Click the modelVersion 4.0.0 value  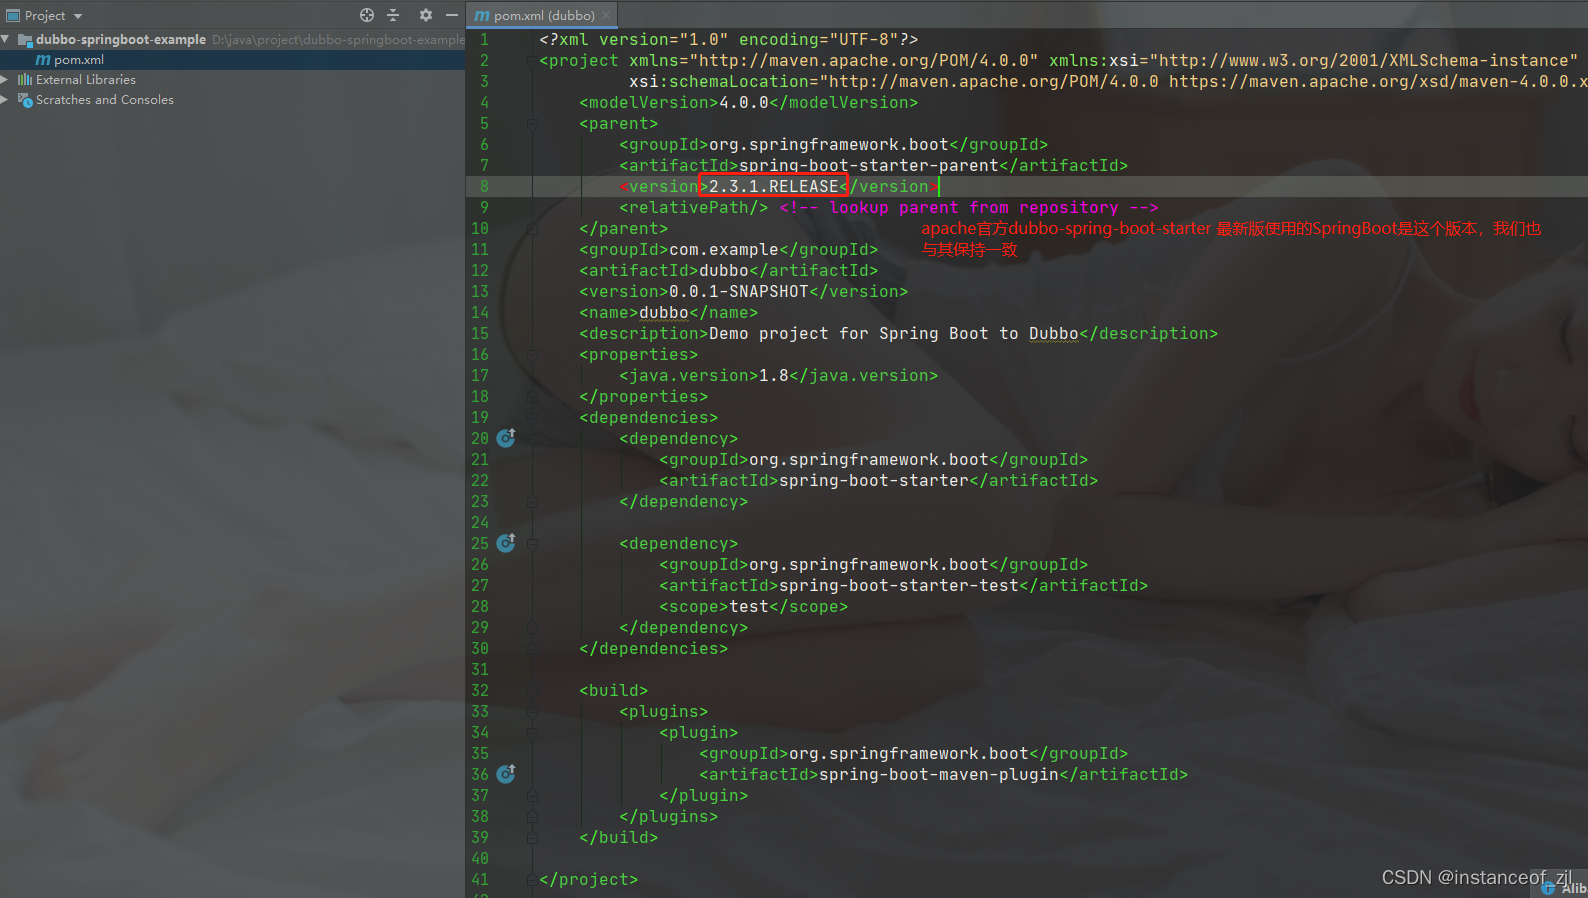point(744,102)
